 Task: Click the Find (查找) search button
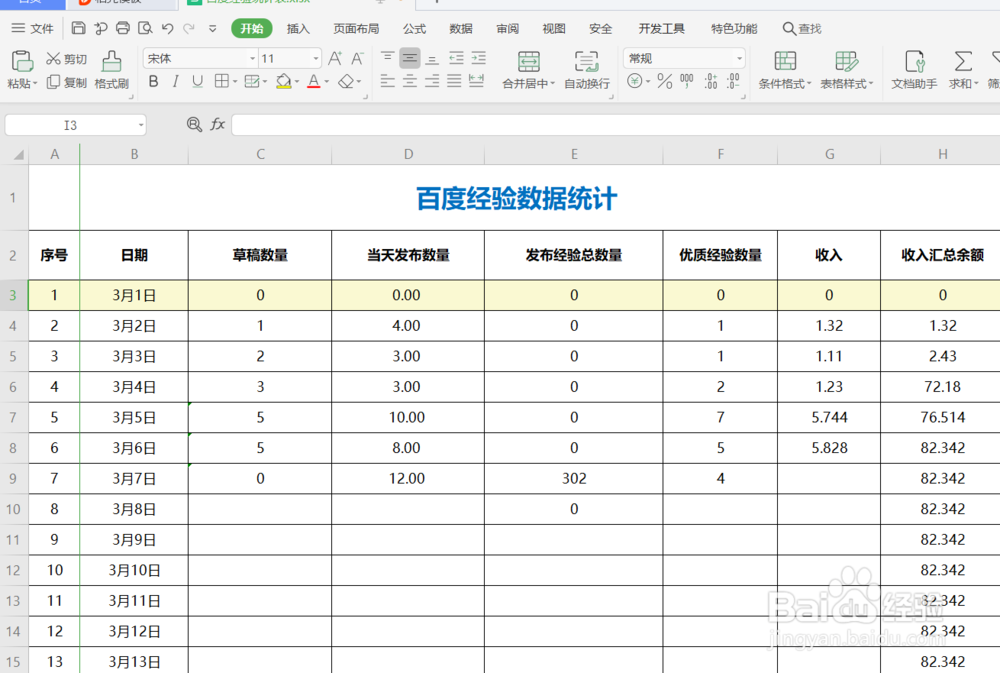[802, 29]
